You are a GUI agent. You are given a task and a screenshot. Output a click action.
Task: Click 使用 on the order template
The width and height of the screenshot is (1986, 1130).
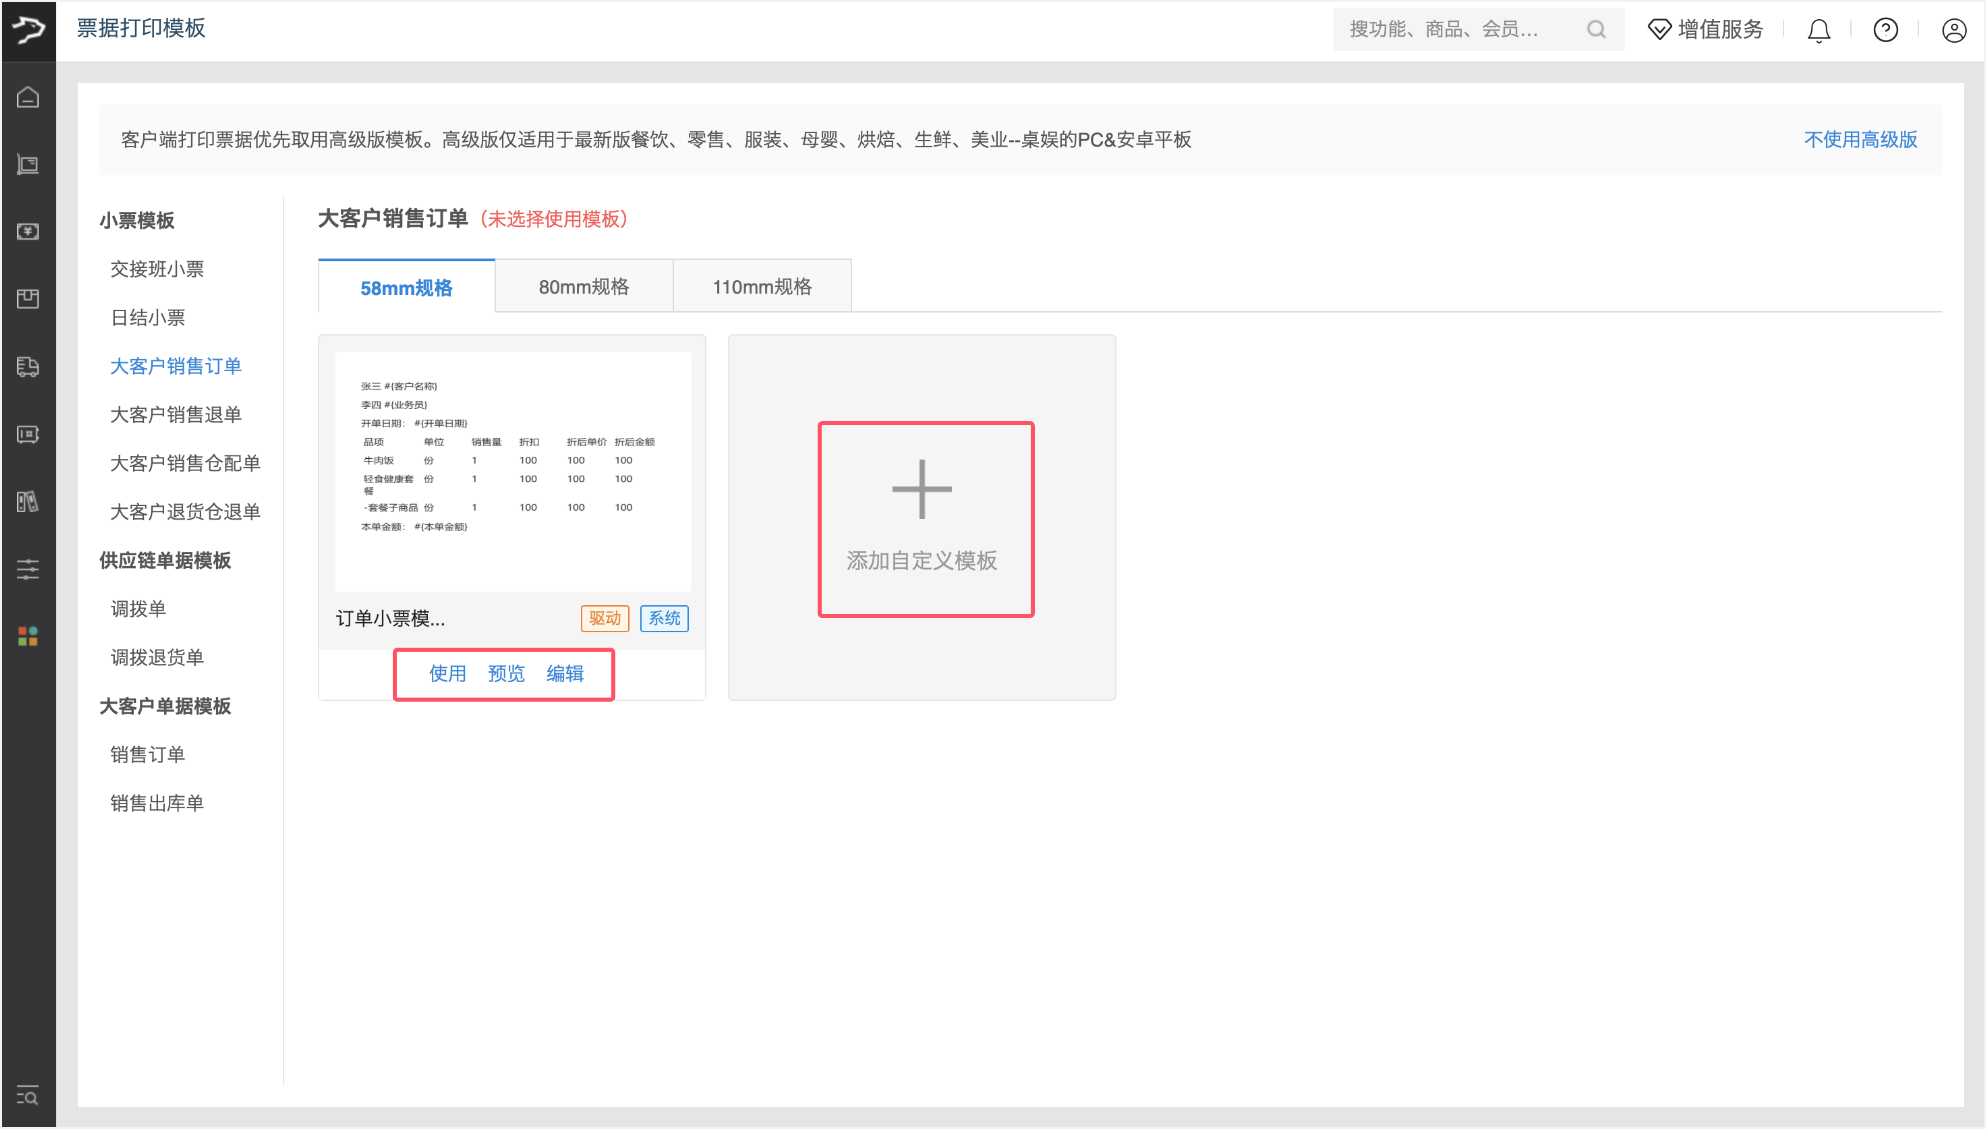tap(447, 673)
